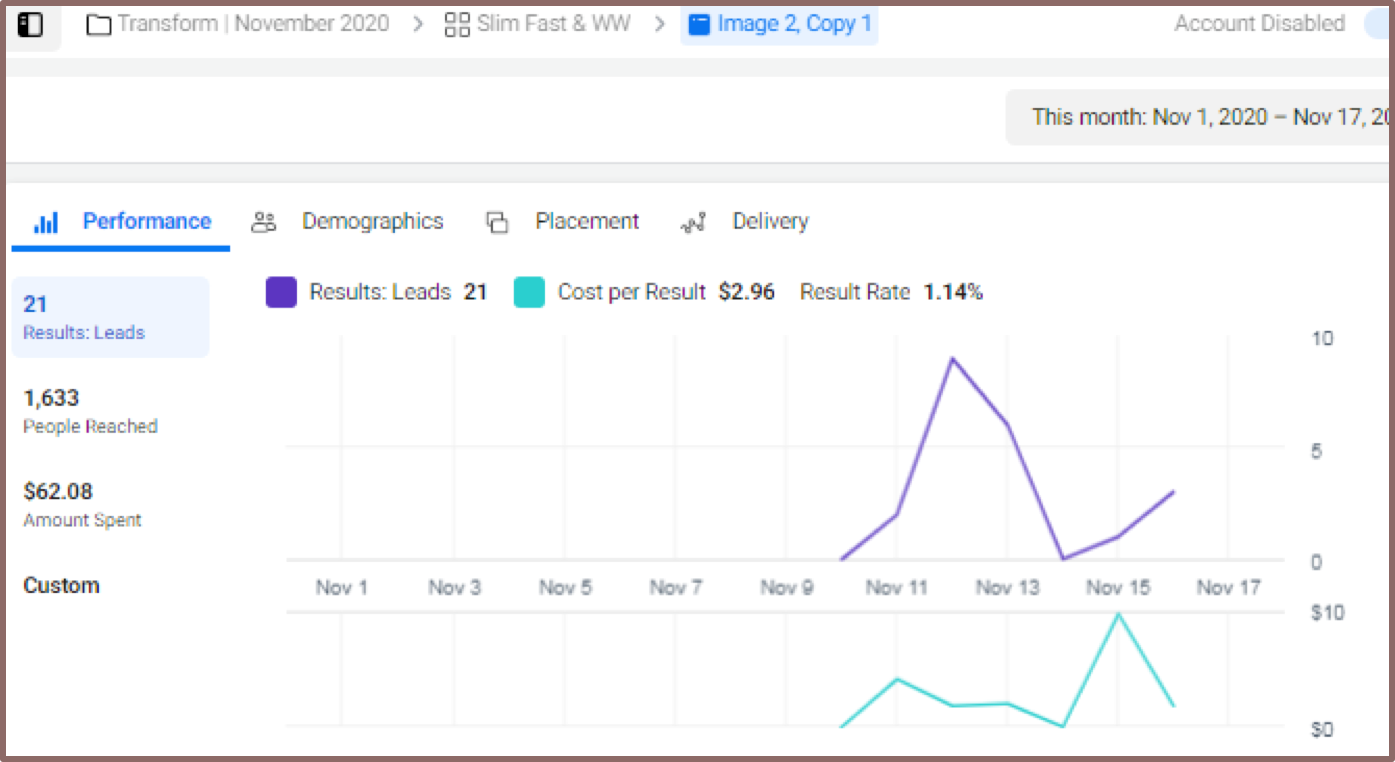Image resolution: width=1395 pixels, height=762 pixels.
Task: Click the Nov 1 axis label
Action: pyautogui.click(x=342, y=588)
